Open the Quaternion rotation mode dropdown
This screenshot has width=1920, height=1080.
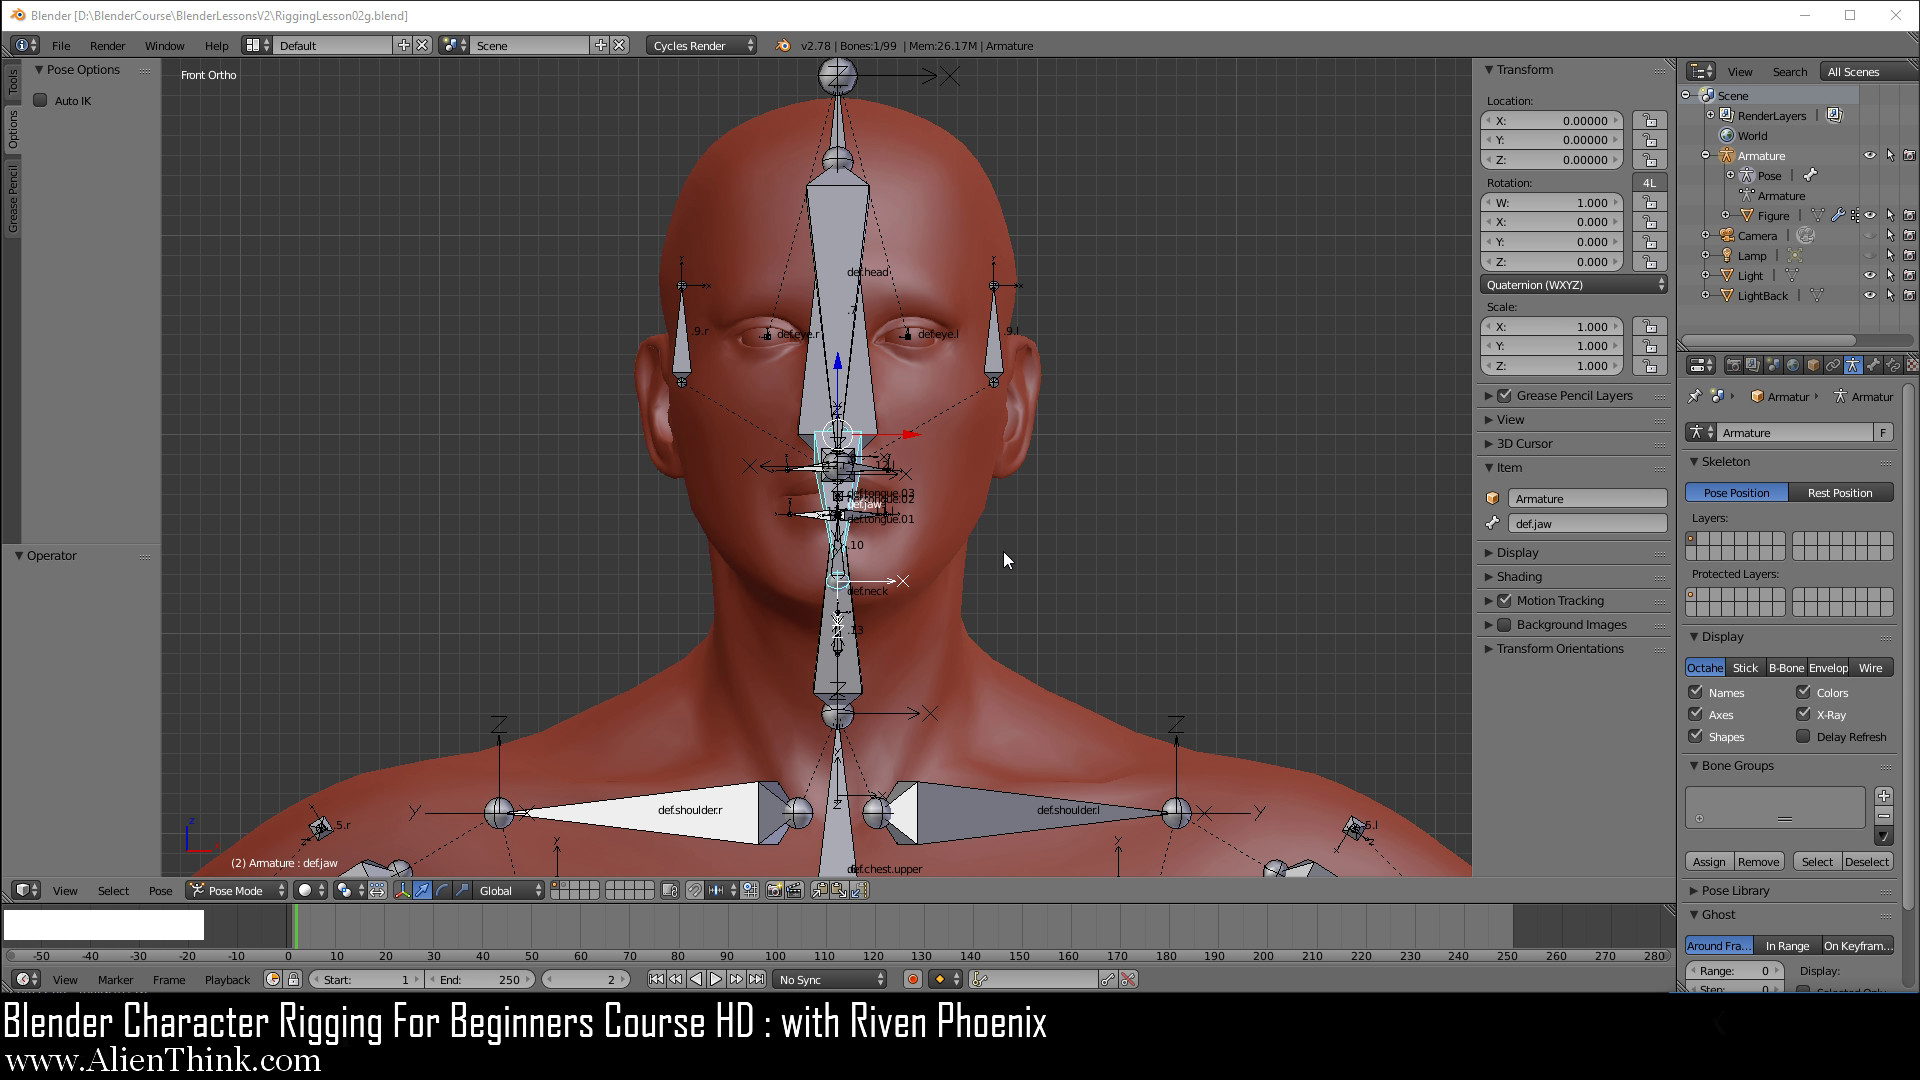[1574, 285]
